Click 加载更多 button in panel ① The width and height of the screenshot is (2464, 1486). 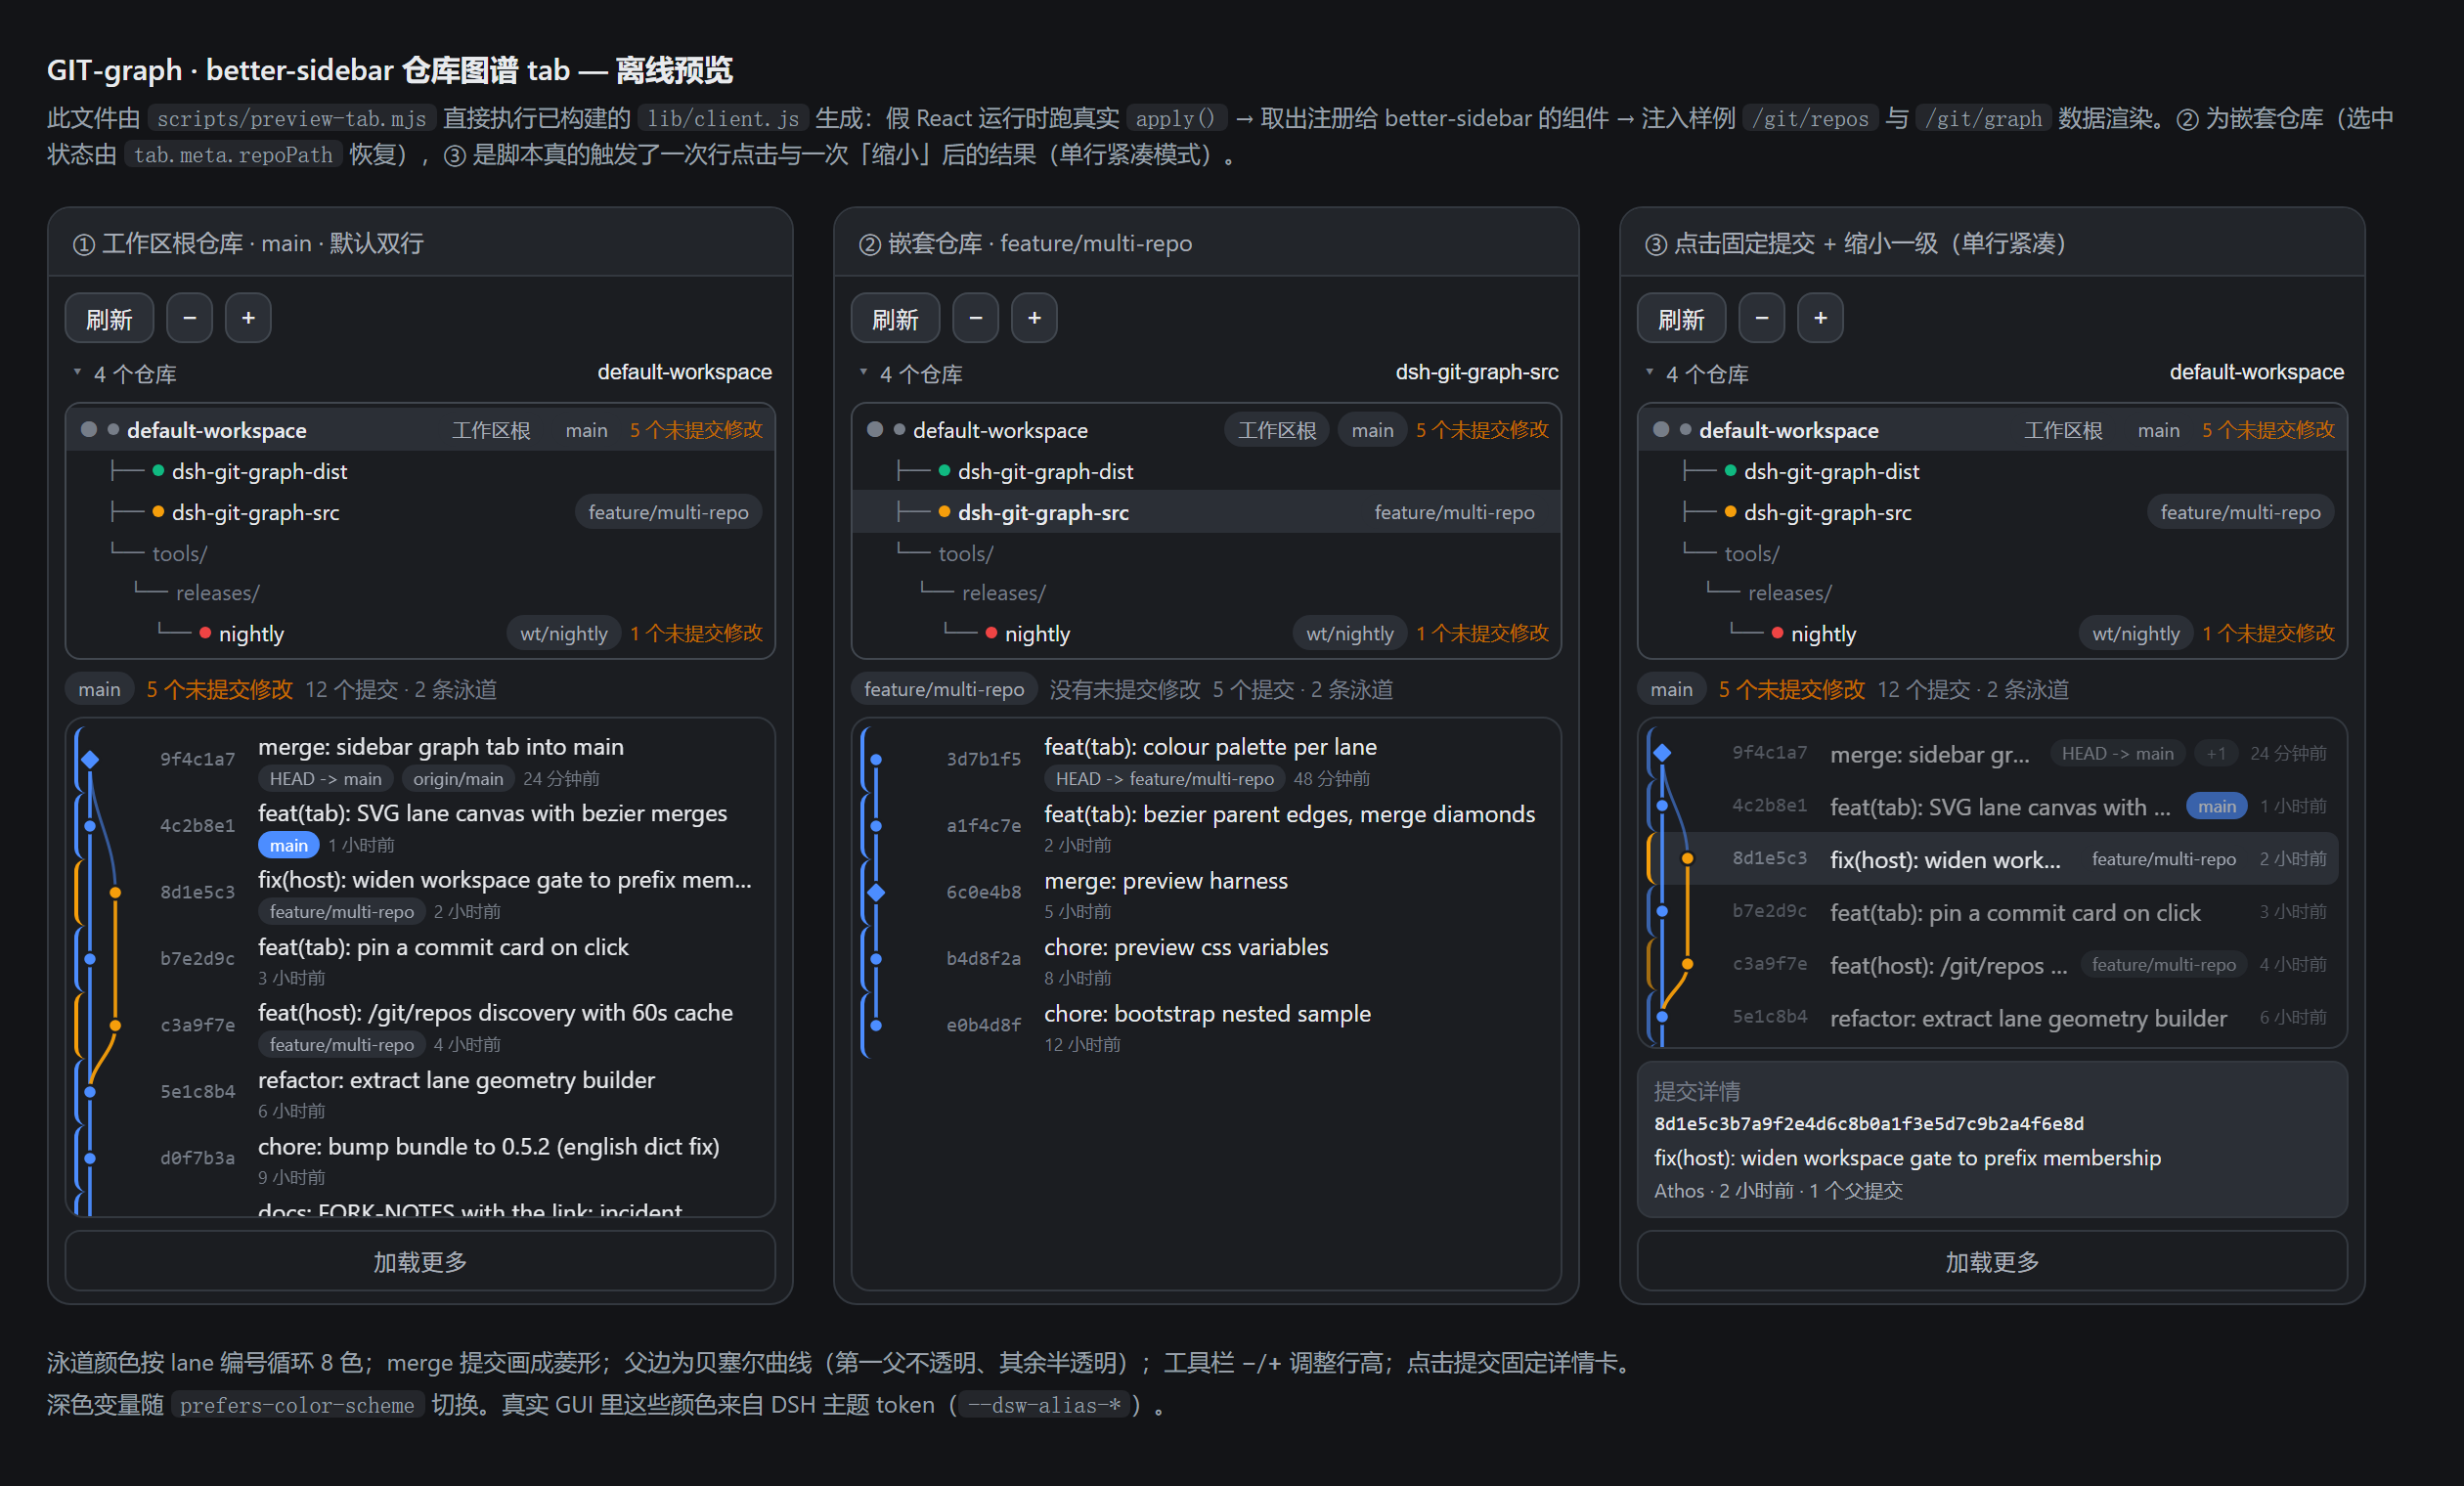(x=420, y=1261)
